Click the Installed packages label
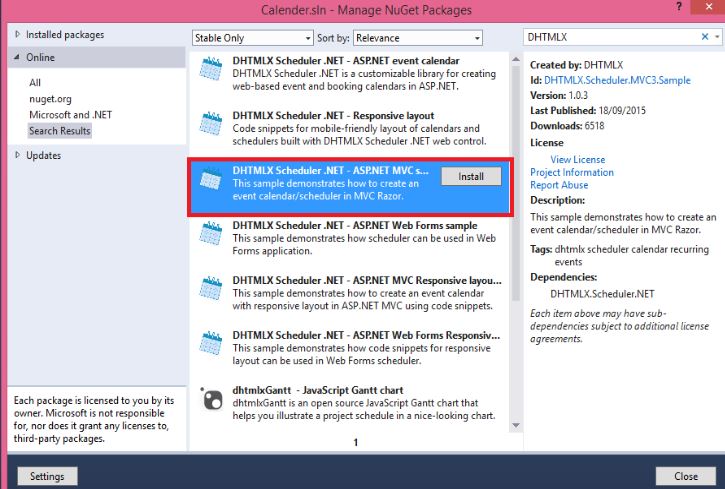The height and width of the screenshot is (489, 725). (x=65, y=35)
